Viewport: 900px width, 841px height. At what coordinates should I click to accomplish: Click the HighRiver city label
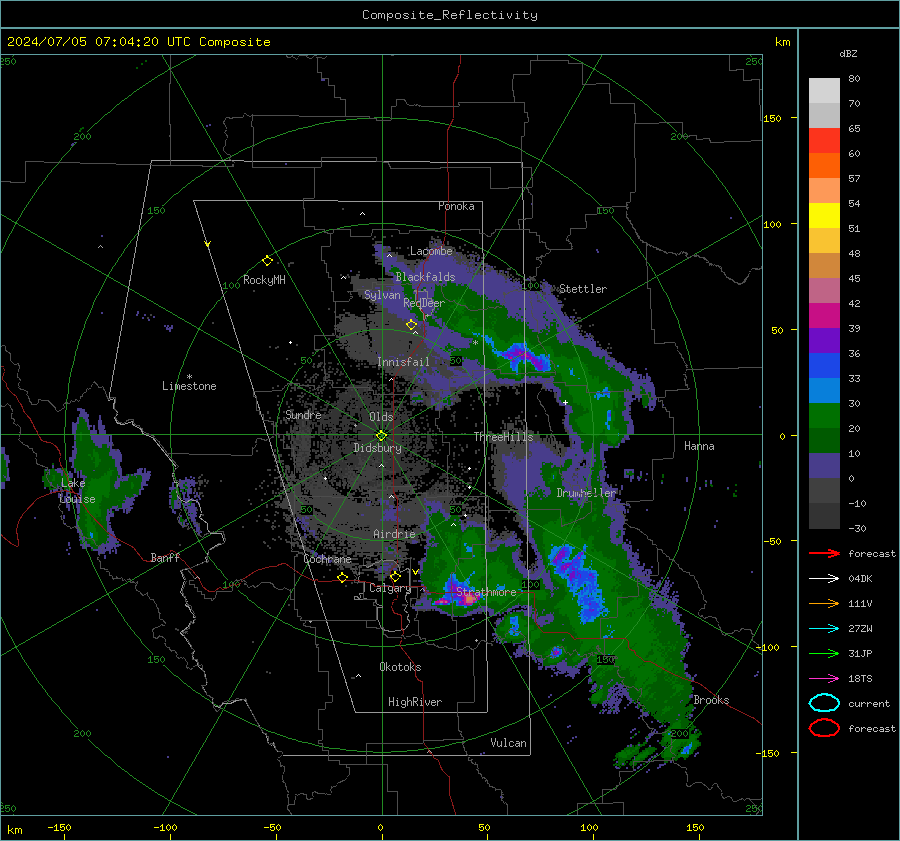(415, 702)
